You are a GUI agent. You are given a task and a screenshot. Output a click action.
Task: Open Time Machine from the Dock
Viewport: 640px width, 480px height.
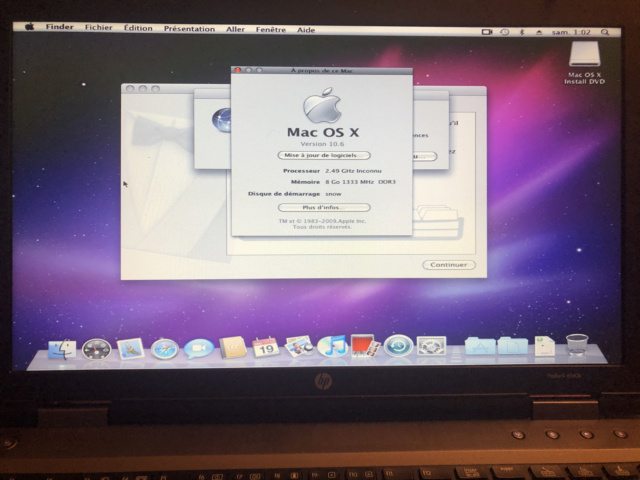398,345
